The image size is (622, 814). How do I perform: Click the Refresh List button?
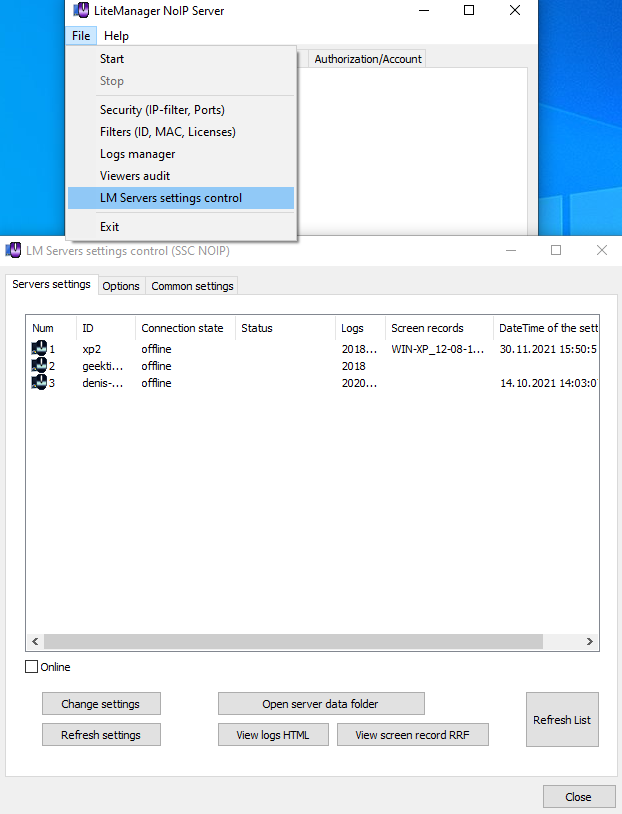pyautogui.click(x=562, y=720)
